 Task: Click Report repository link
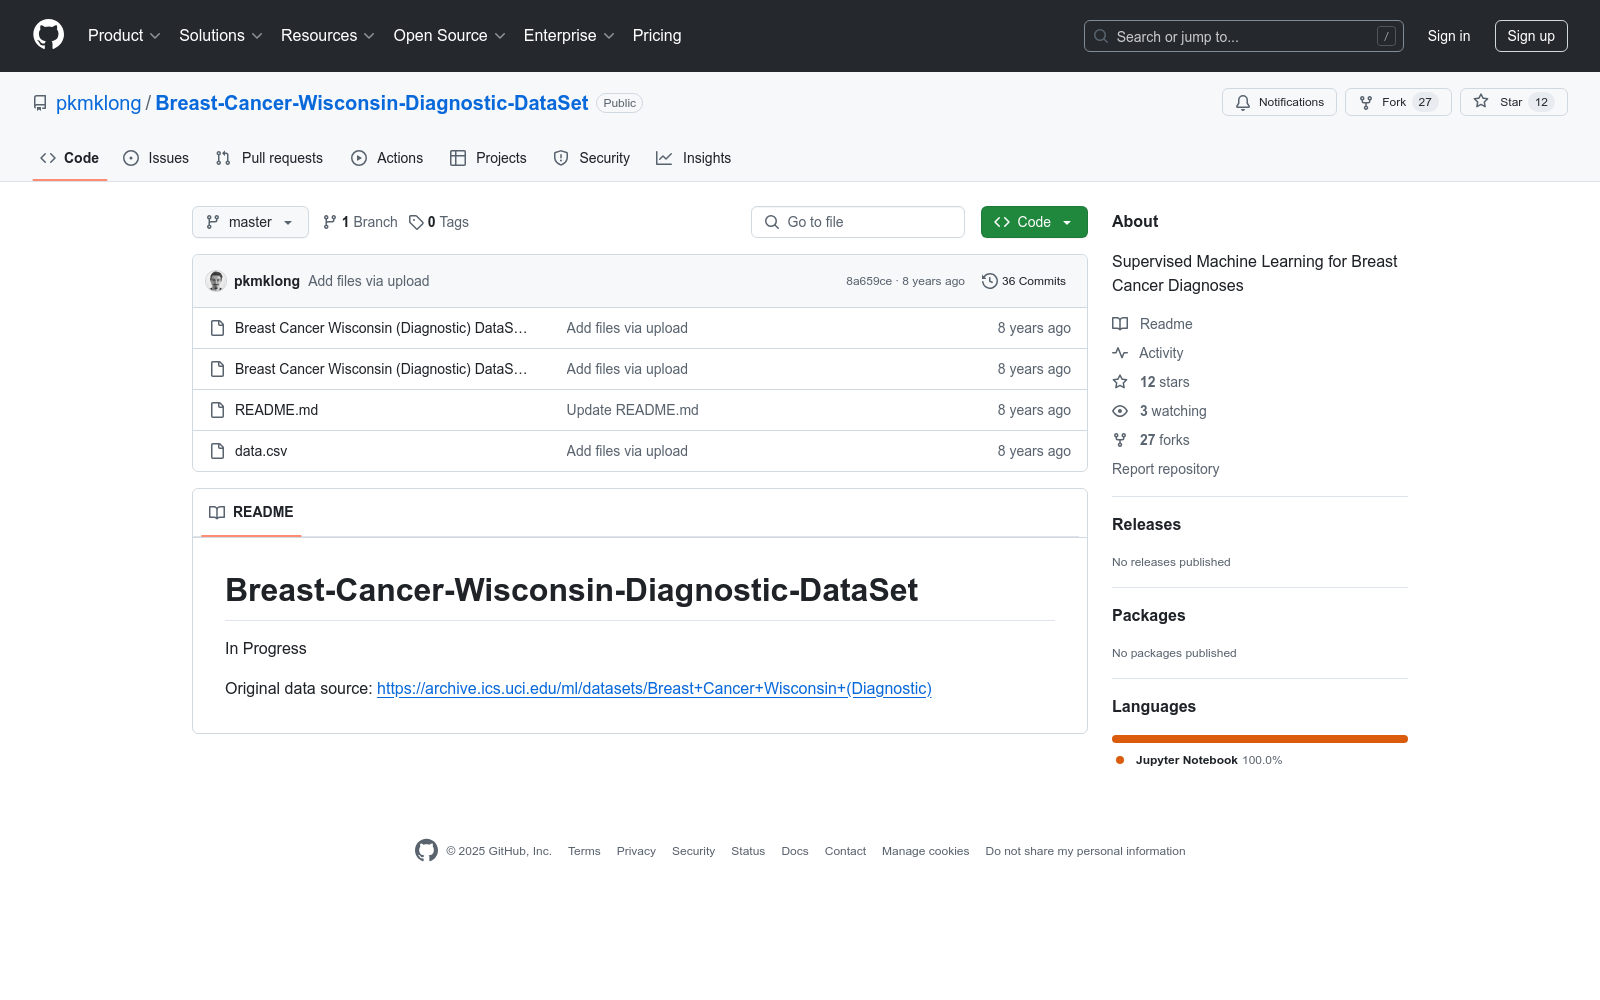[x=1165, y=469]
